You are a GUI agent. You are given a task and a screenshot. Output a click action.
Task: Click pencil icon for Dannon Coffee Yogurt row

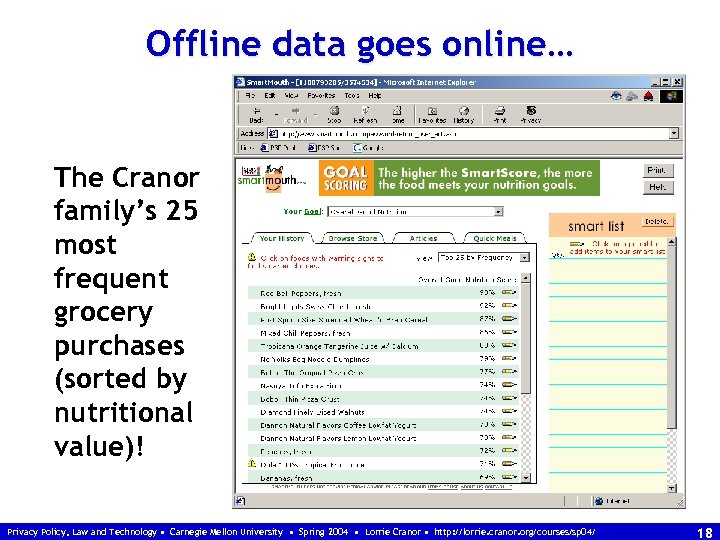click(x=509, y=425)
